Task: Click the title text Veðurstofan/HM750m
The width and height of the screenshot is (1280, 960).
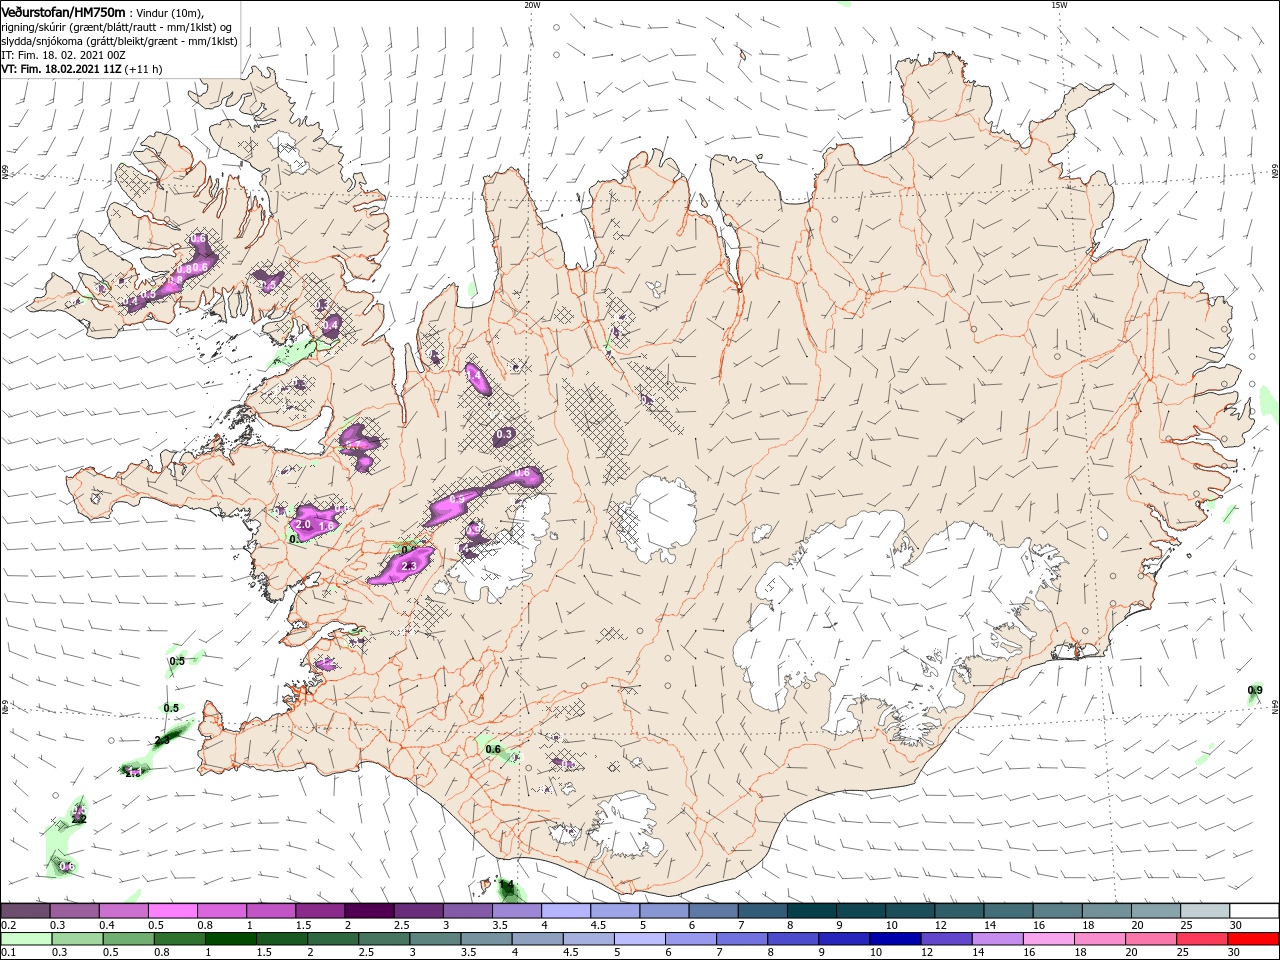Action: tap(63, 12)
